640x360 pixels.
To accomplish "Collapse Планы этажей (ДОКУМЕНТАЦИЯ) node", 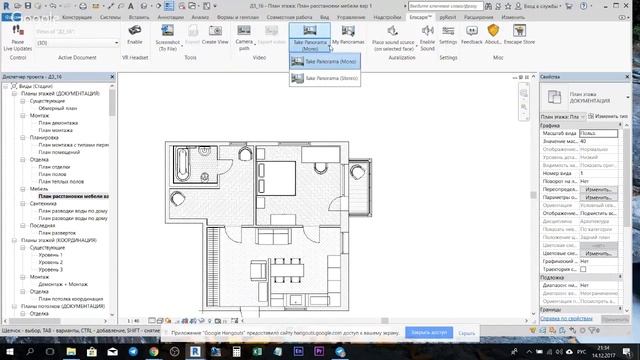I will pos(14,94).
